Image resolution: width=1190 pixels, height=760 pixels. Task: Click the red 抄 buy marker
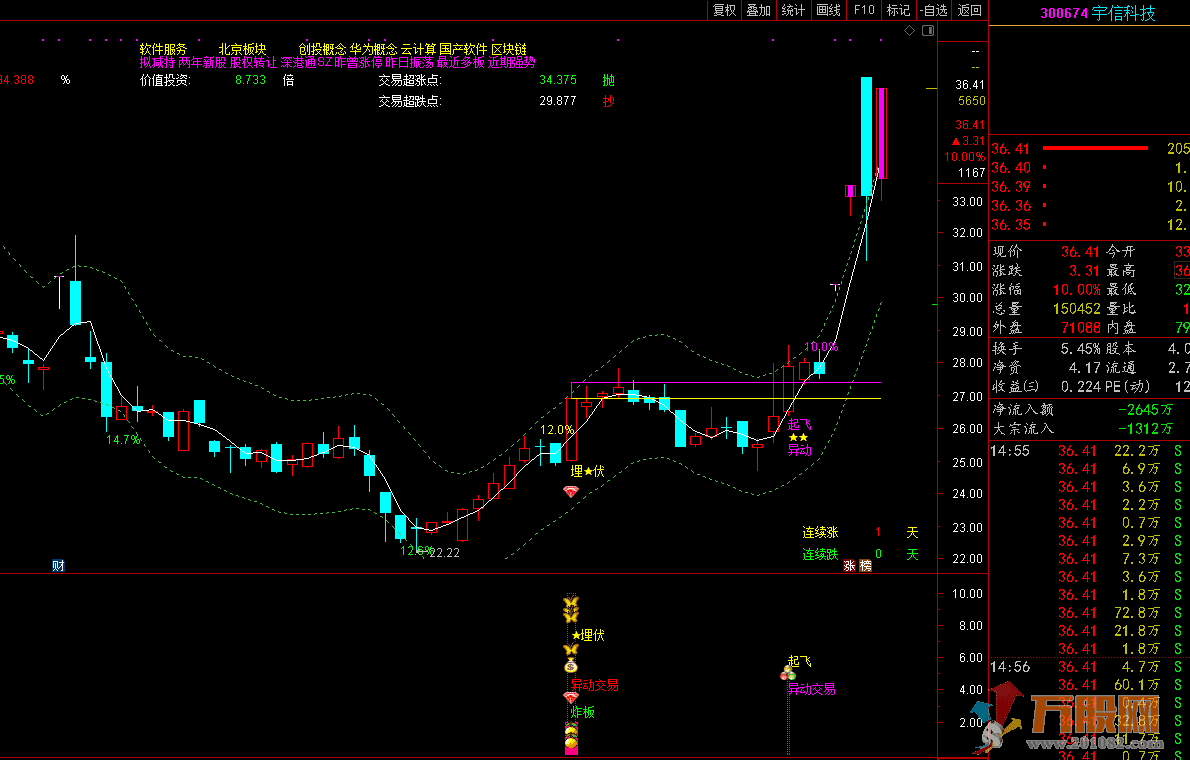pyautogui.click(x=609, y=101)
